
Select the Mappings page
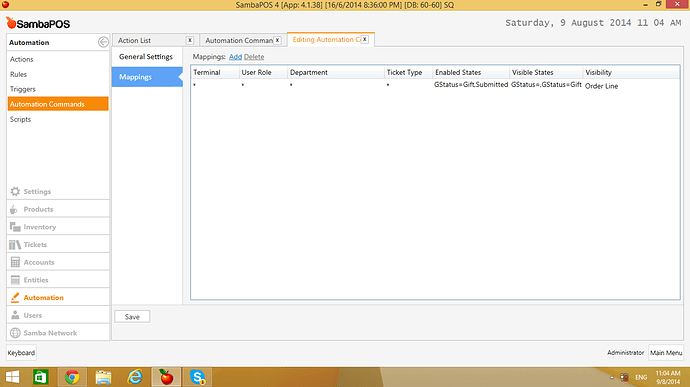pos(147,77)
